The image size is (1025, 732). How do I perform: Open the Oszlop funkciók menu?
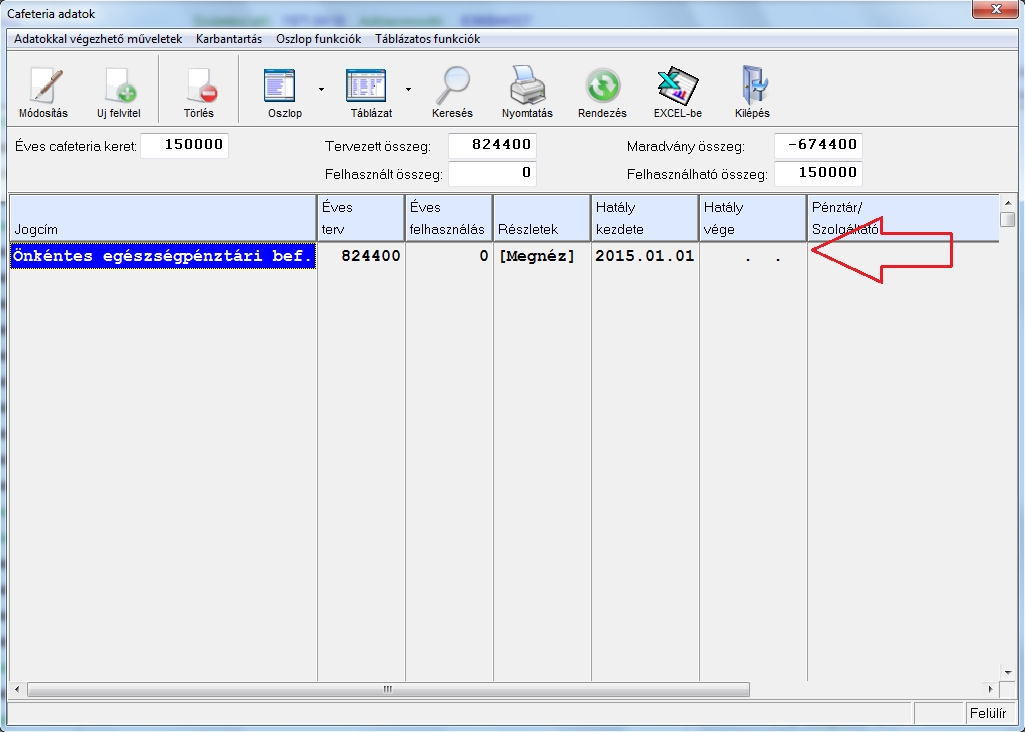[318, 39]
